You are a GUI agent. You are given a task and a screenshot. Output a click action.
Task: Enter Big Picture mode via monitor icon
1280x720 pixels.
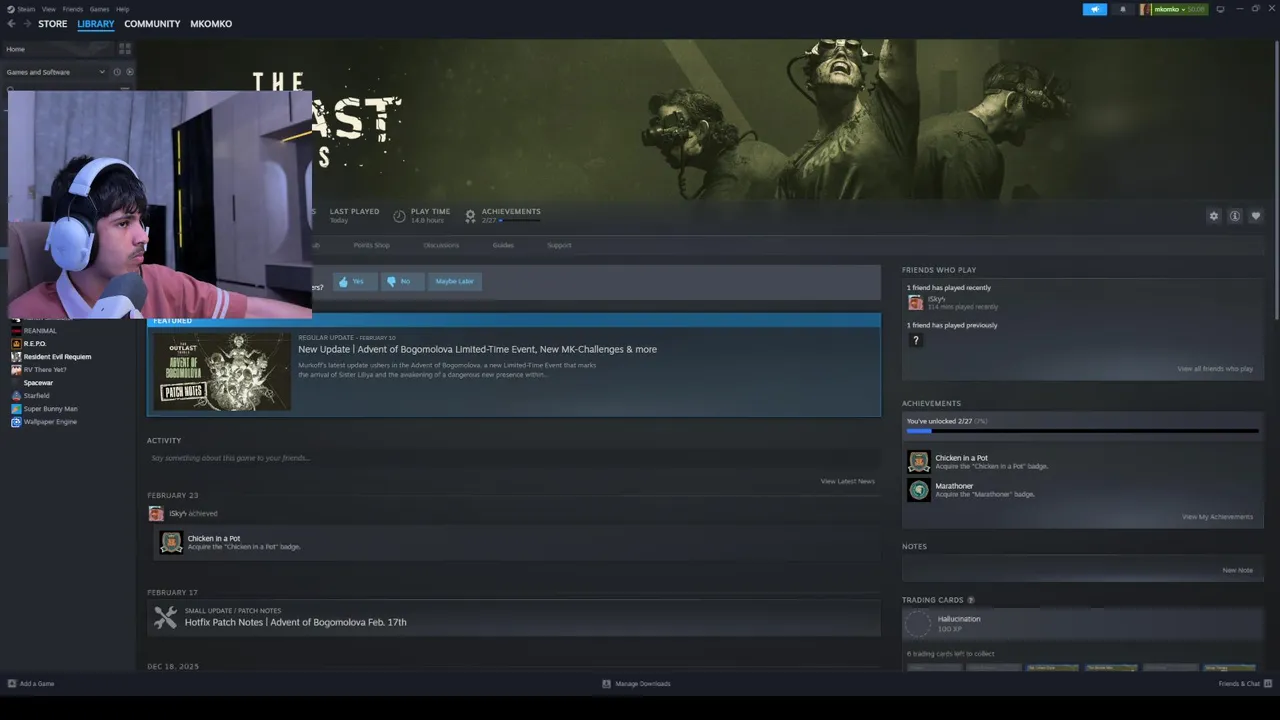[x=1220, y=9]
